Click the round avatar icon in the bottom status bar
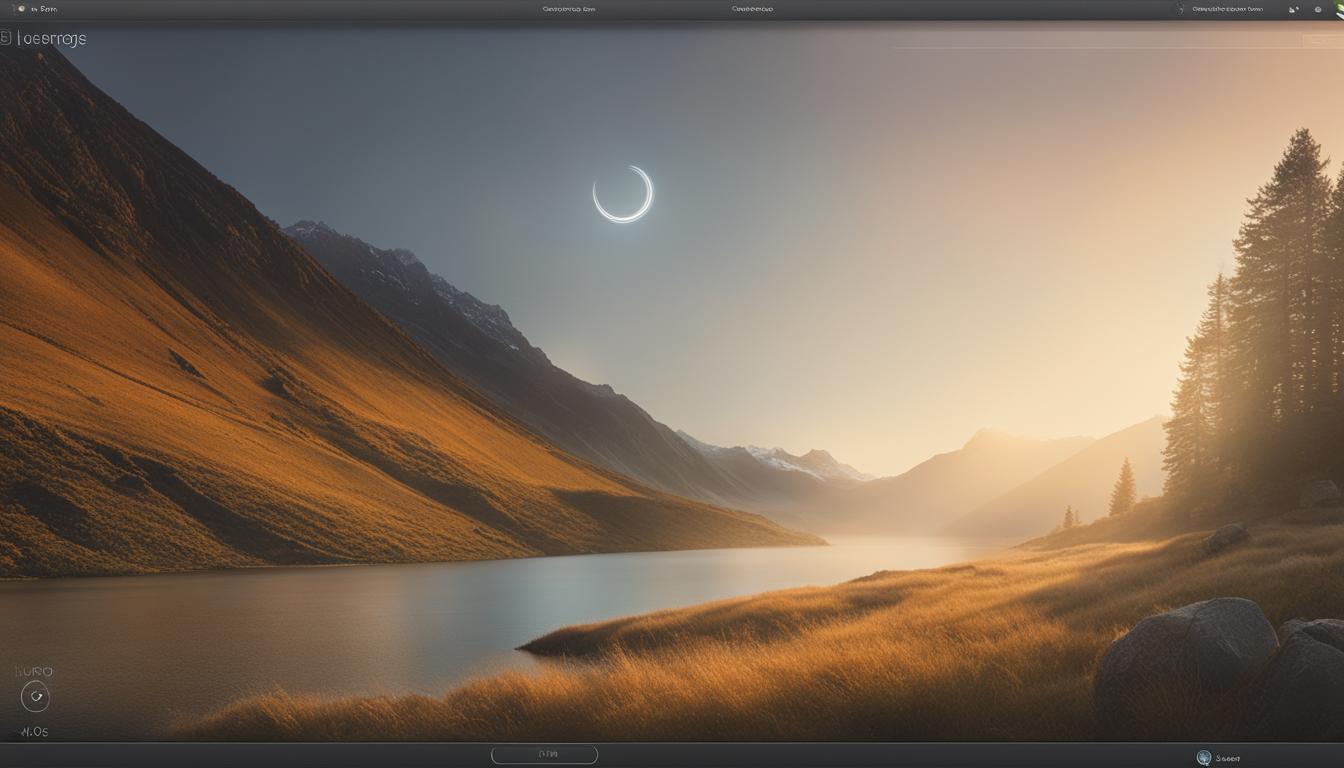 click(x=1204, y=757)
